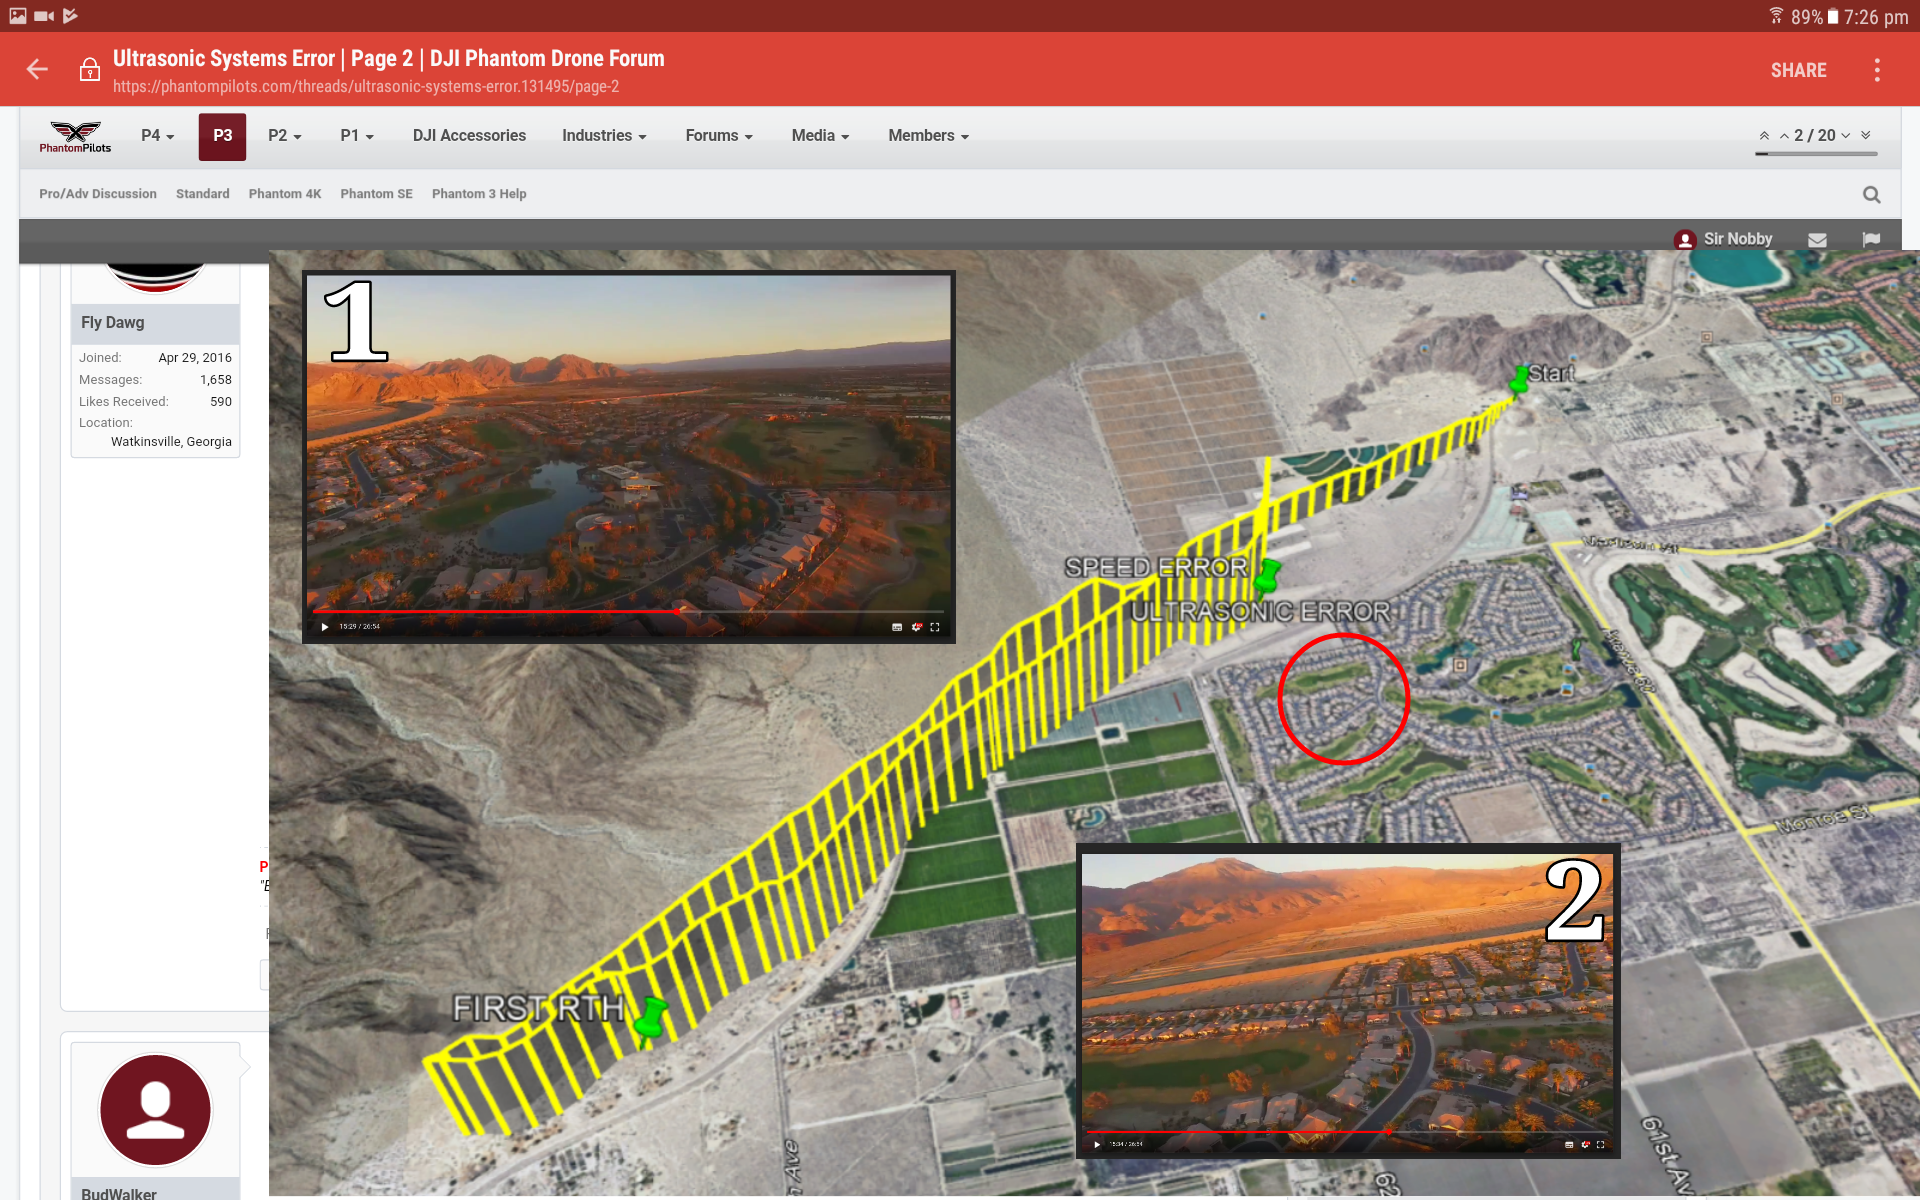Tap the page URL address text

click(366, 87)
